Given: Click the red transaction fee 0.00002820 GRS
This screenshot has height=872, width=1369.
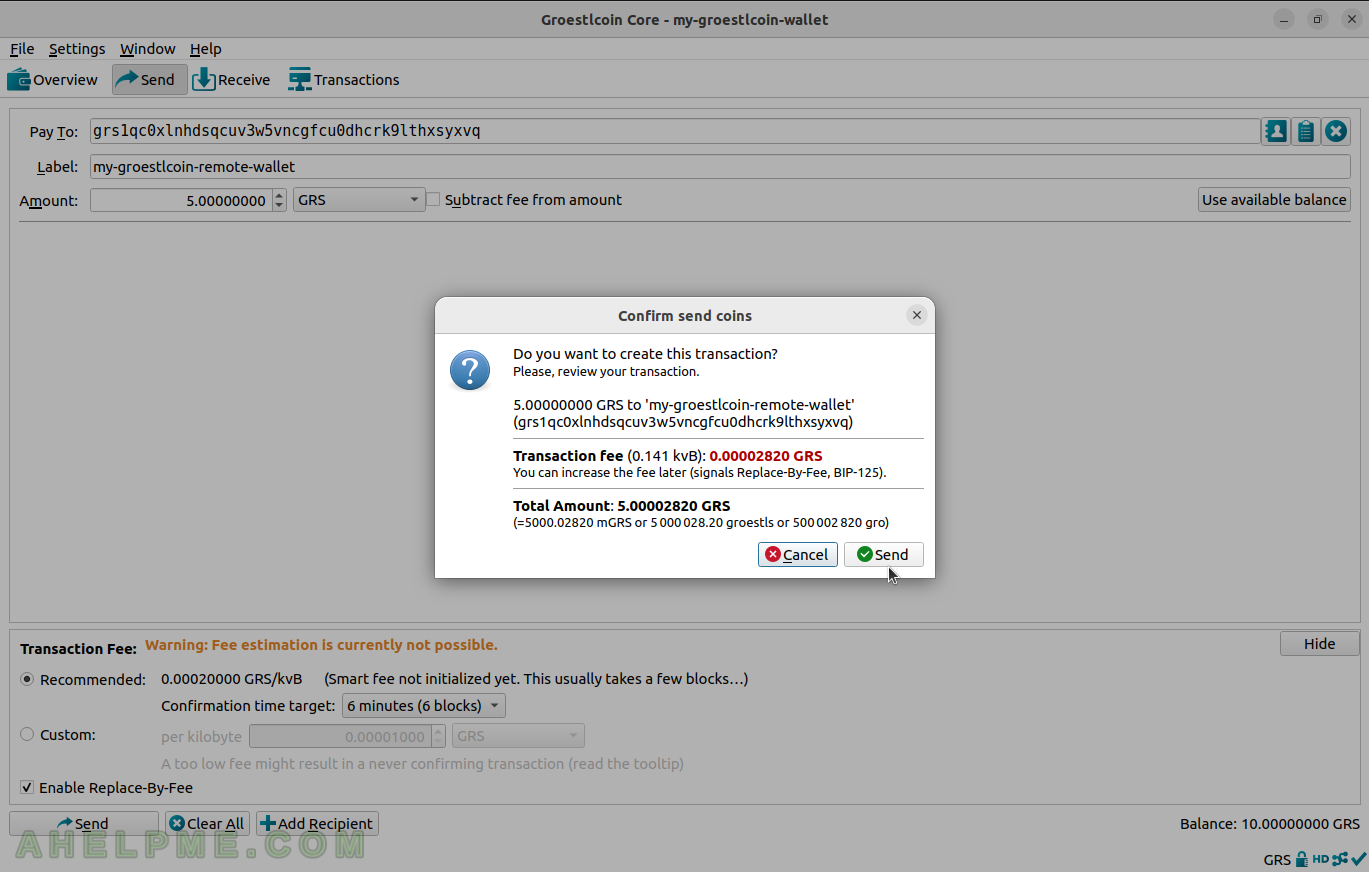Looking at the screenshot, I should pyautogui.click(x=766, y=456).
